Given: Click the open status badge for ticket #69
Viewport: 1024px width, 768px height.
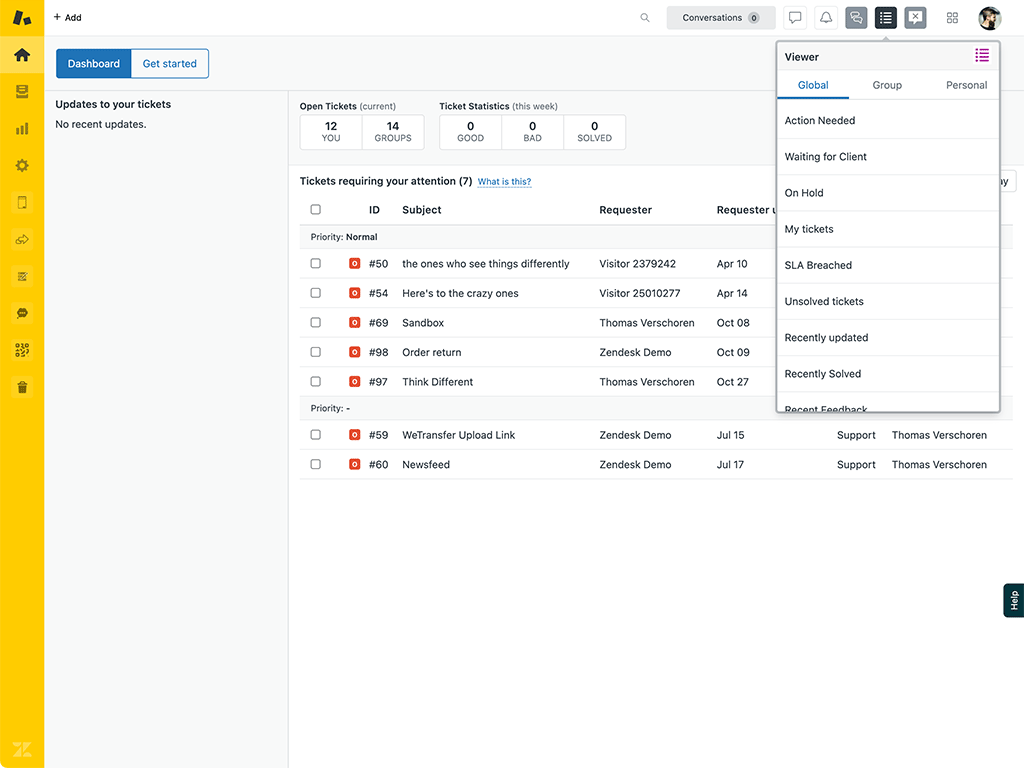Looking at the screenshot, I should [x=355, y=323].
